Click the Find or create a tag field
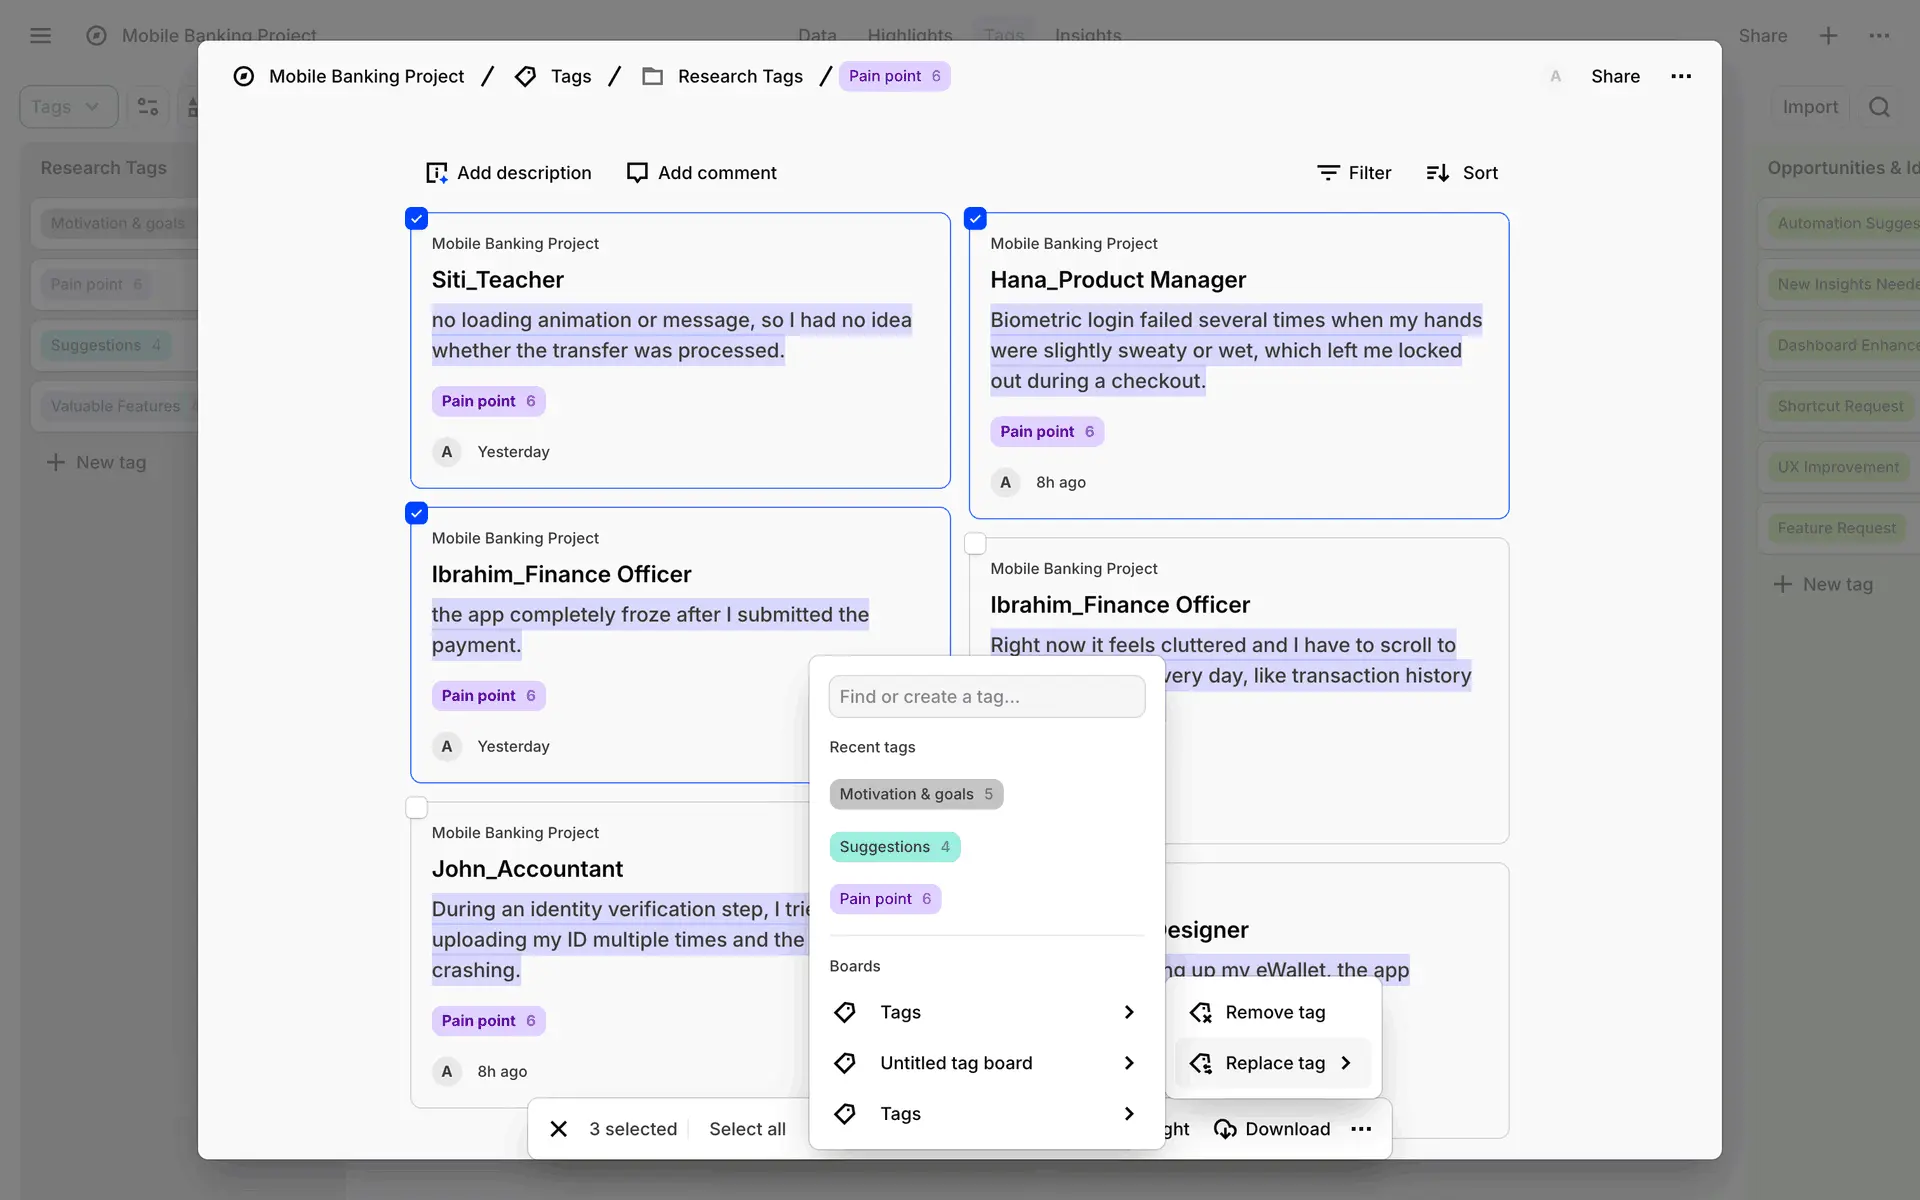Screen dimensions: 1920x1200 [986, 697]
